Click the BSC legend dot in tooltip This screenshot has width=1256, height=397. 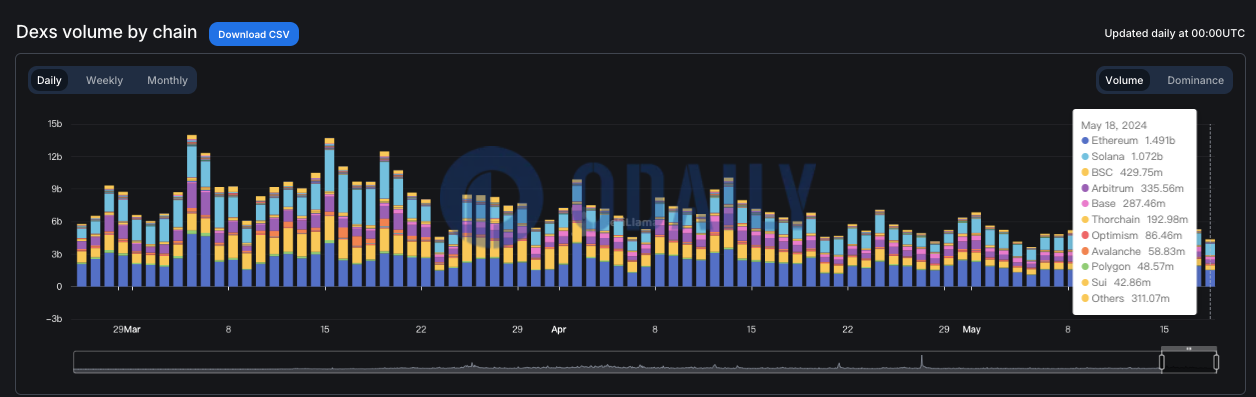click(x=1085, y=172)
